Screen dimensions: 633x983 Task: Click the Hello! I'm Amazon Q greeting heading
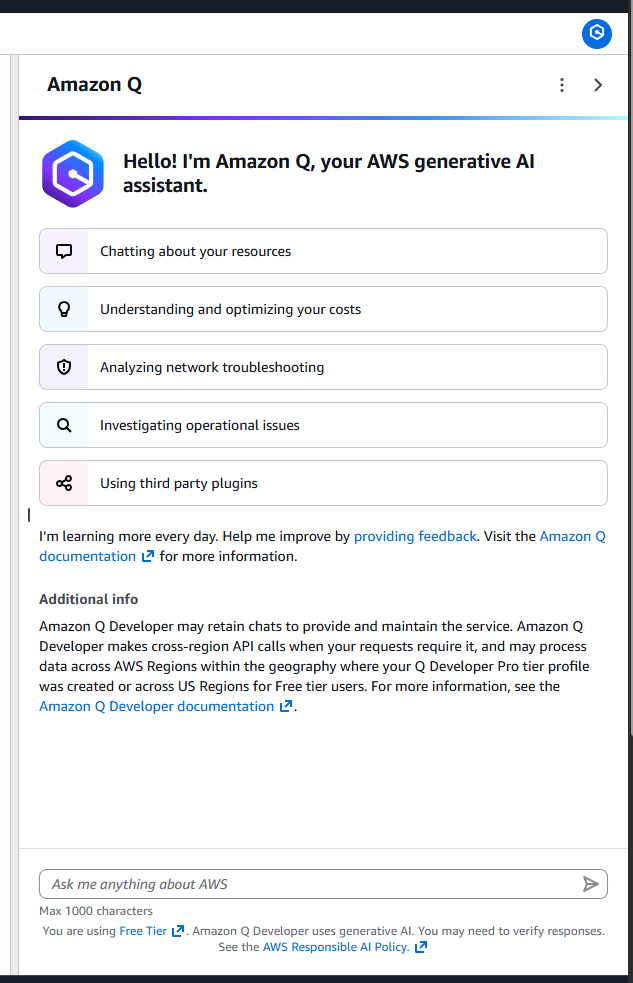(328, 174)
